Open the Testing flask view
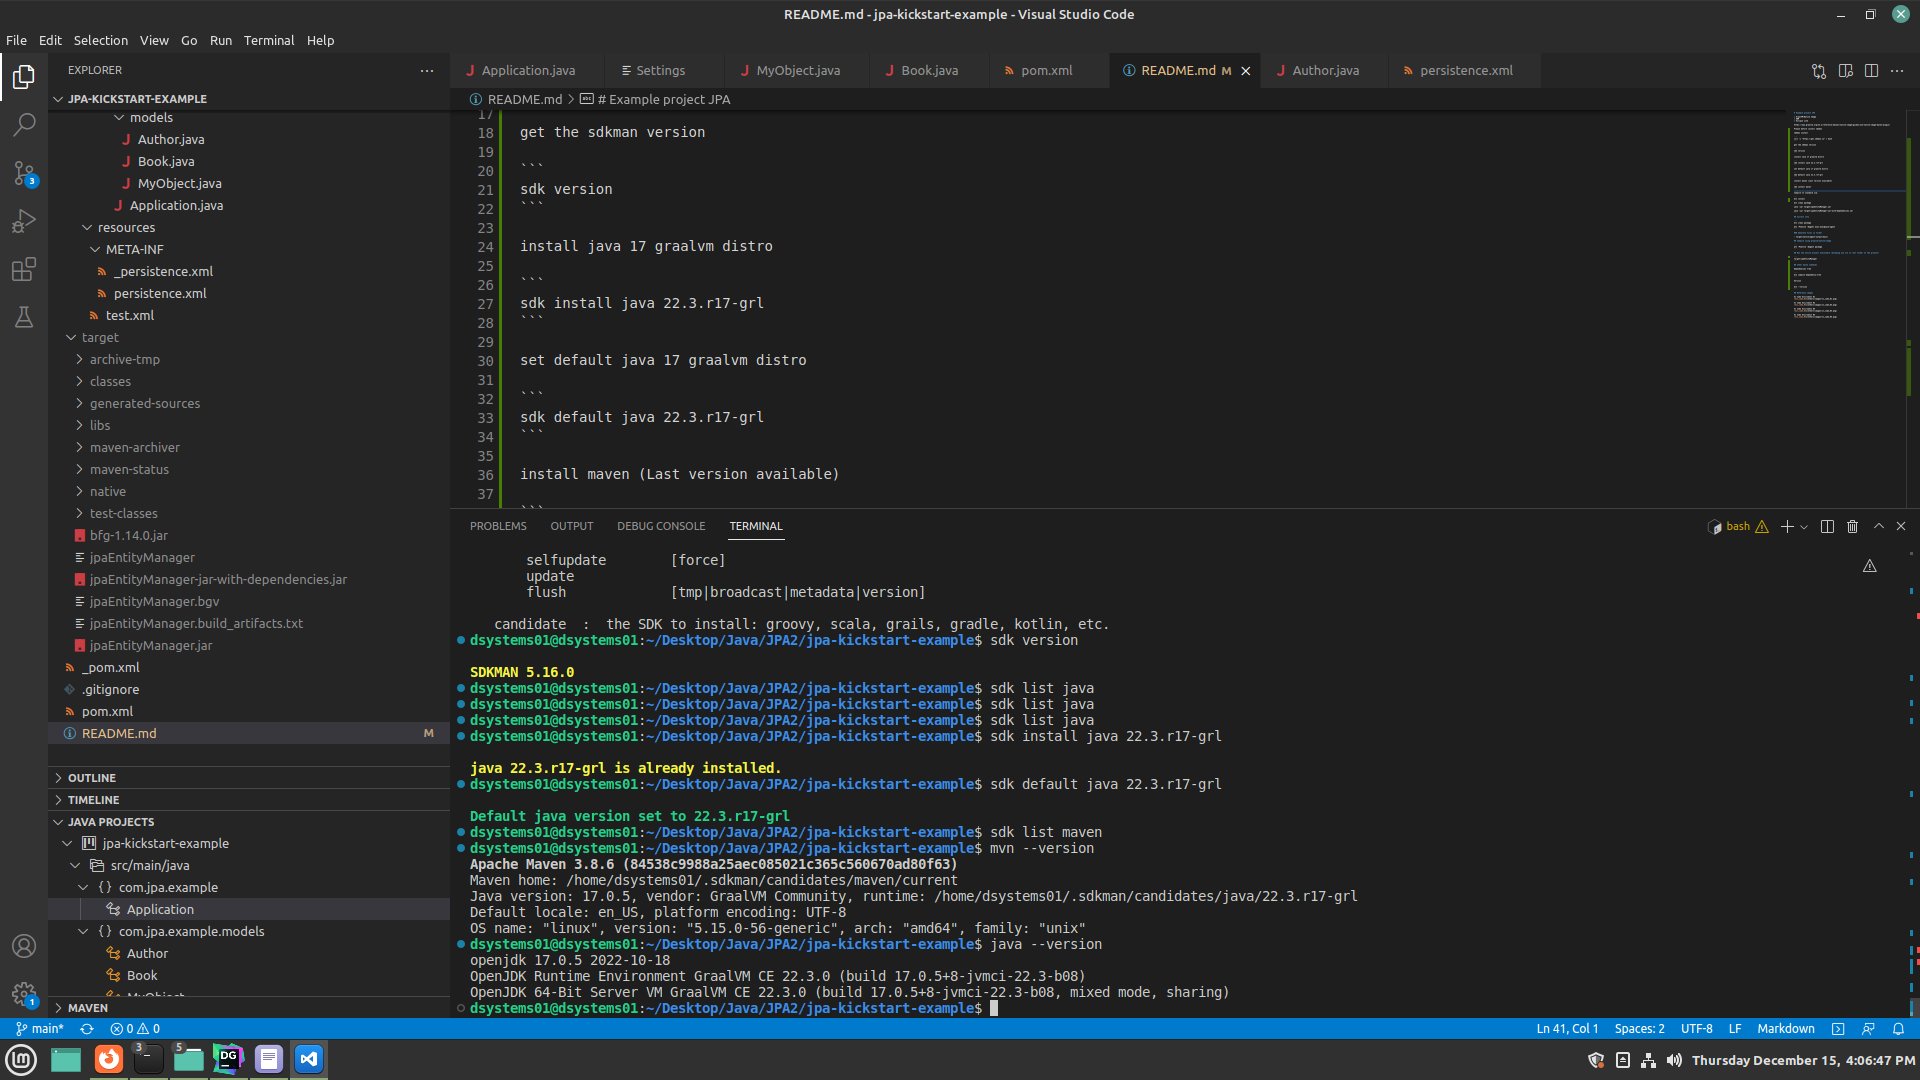The image size is (1920, 1080). [24, 317]
